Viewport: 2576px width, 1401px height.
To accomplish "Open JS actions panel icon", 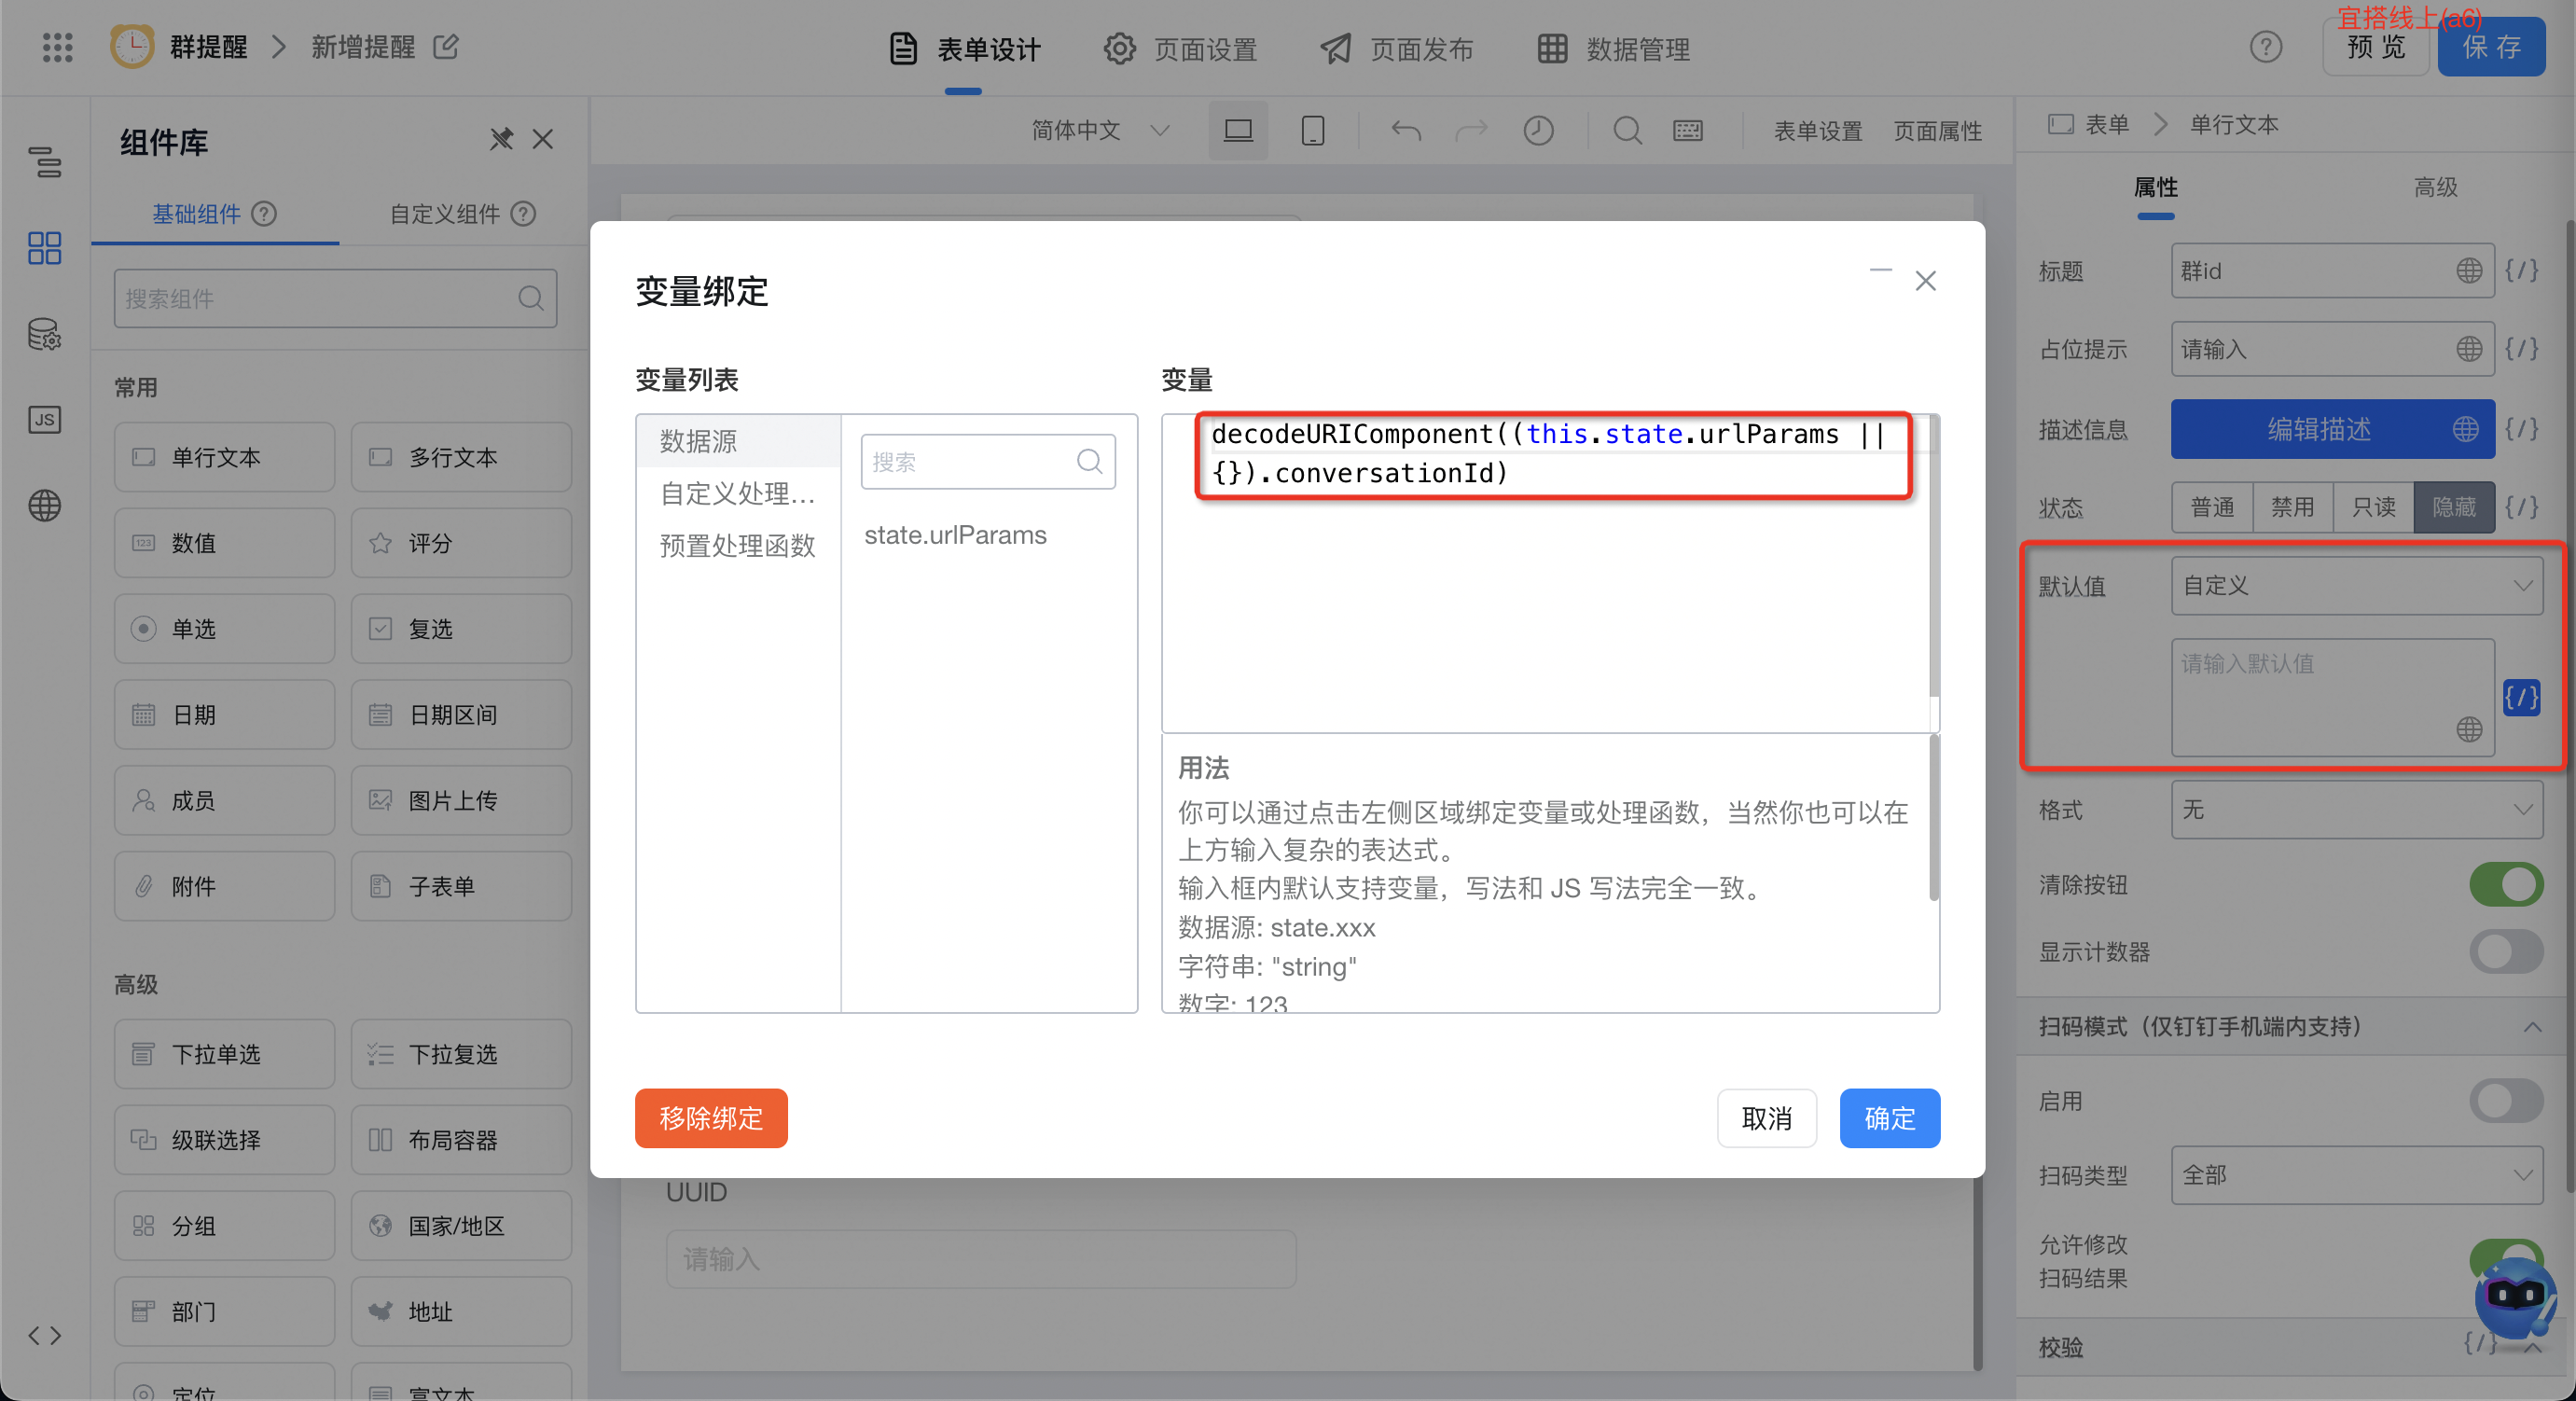I will coord(45,420).
